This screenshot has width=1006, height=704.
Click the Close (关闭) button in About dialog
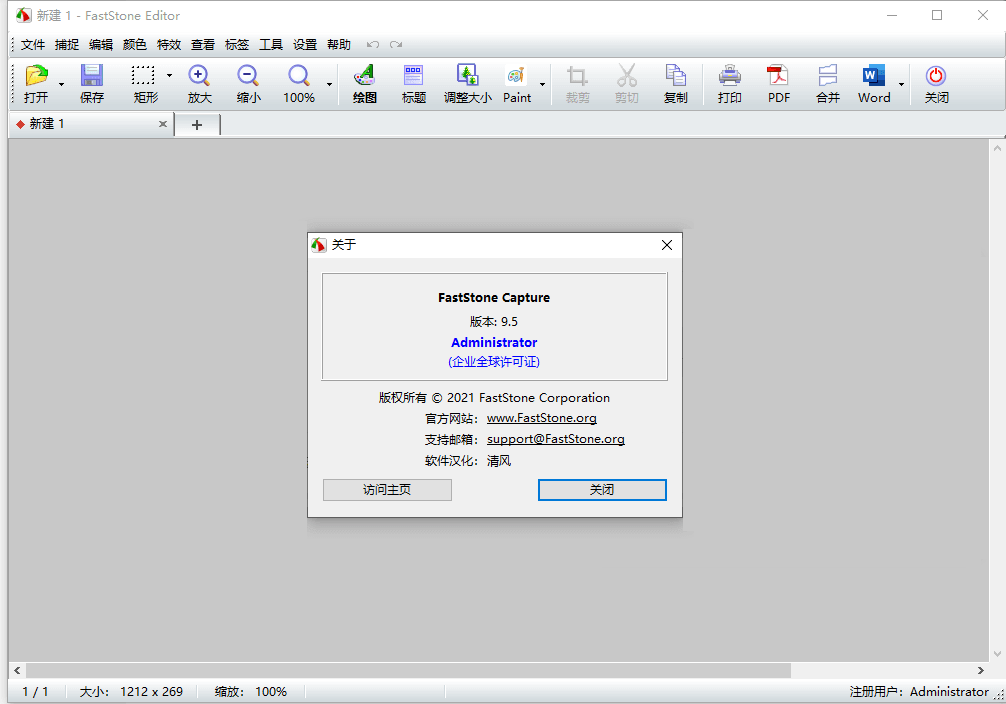[x=602, y=490]
